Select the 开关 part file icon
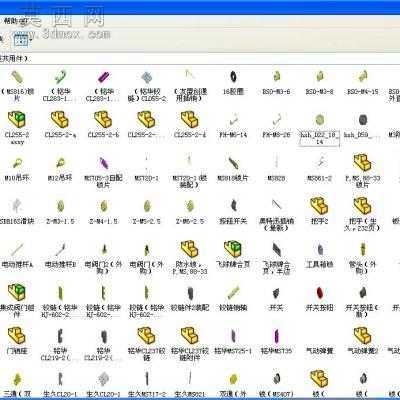The image size is (400, 400). [276, 293]
